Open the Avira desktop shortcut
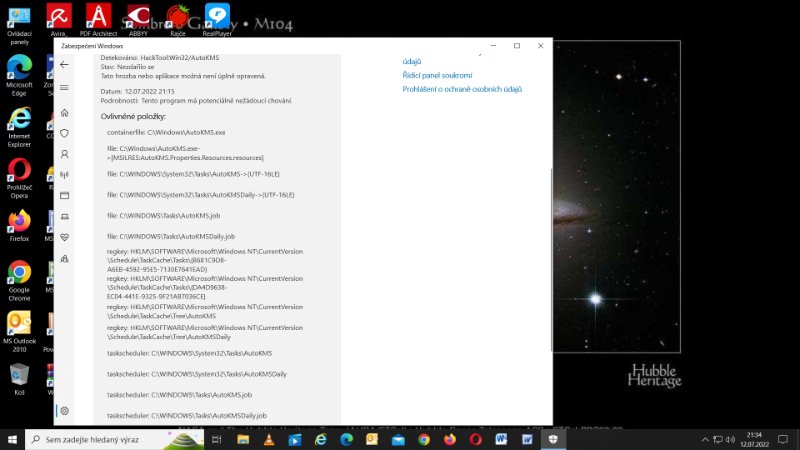This screenshot has width=800, height=450. [x=59, y=20]
